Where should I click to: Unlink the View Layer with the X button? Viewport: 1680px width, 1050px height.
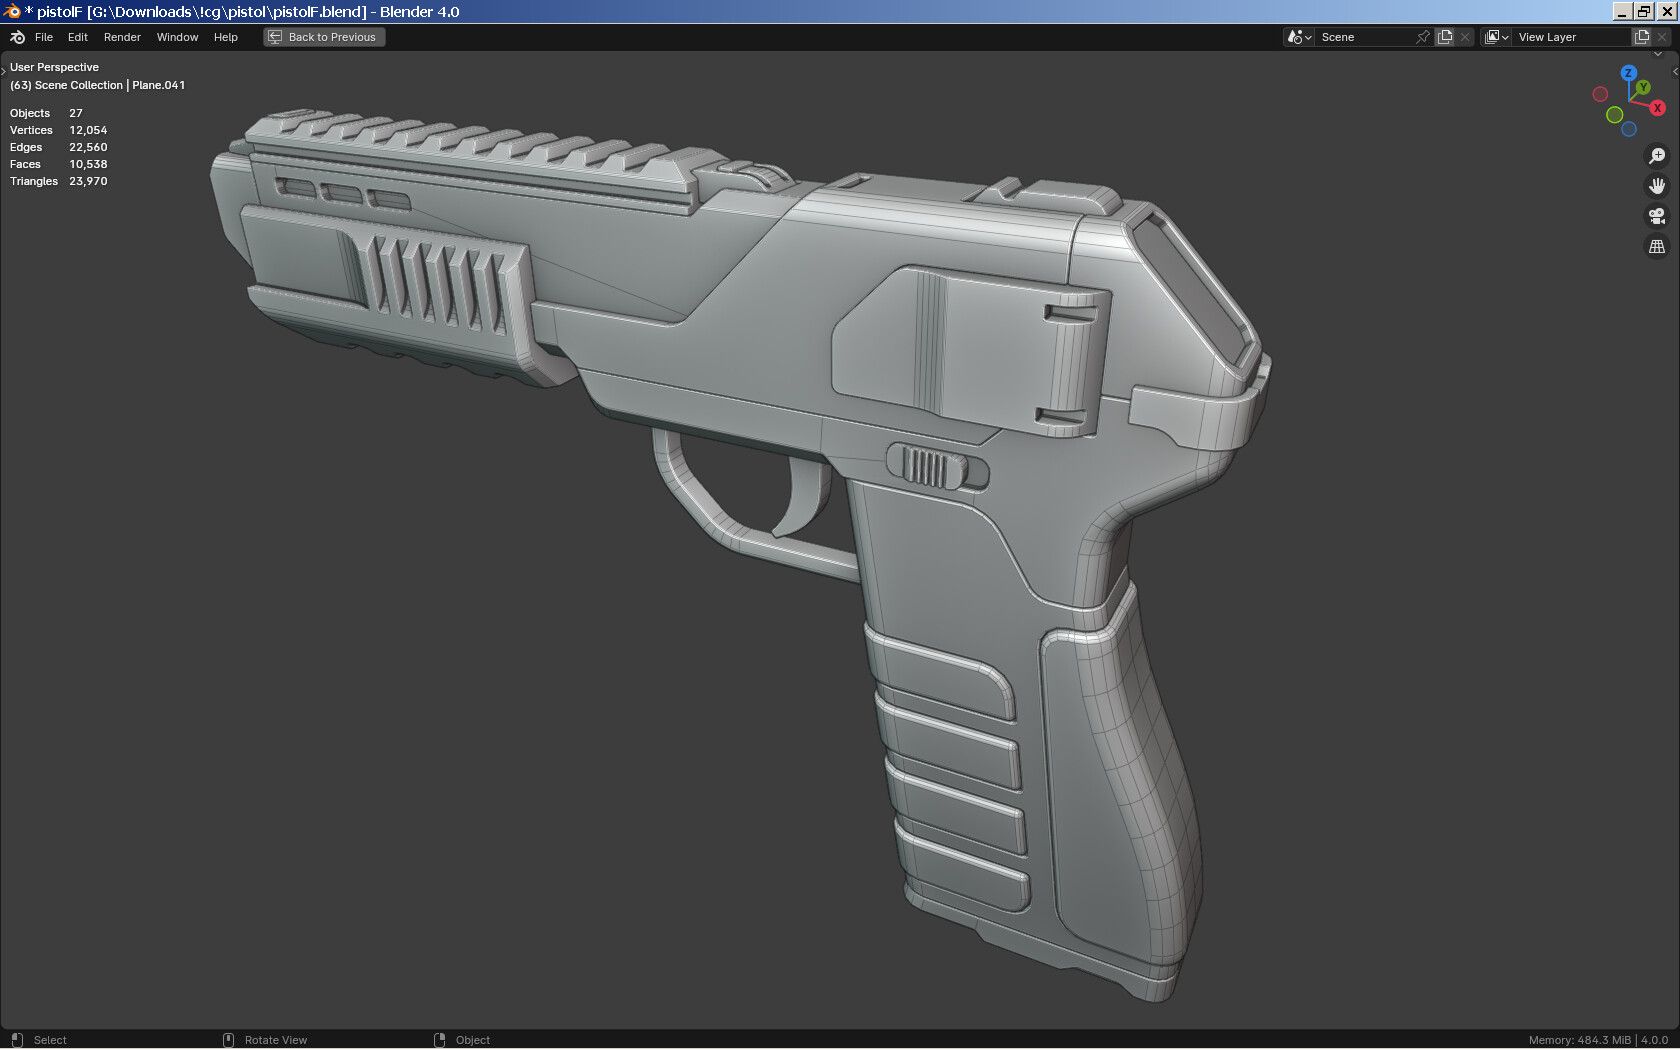click(1663, 36)
